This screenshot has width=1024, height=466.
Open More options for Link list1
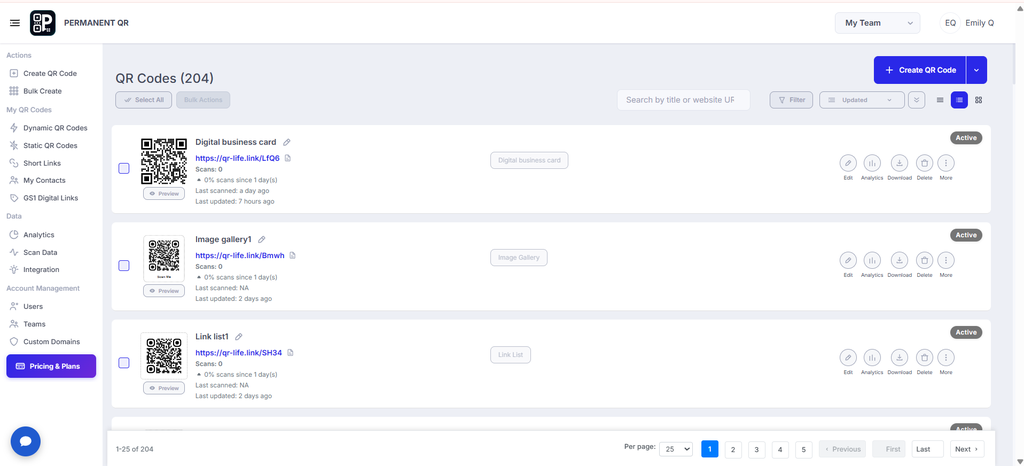[946, 357]
